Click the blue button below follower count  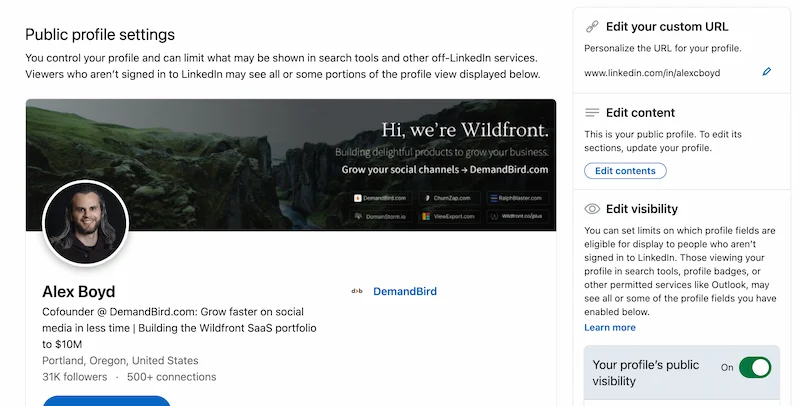point(106,400)
